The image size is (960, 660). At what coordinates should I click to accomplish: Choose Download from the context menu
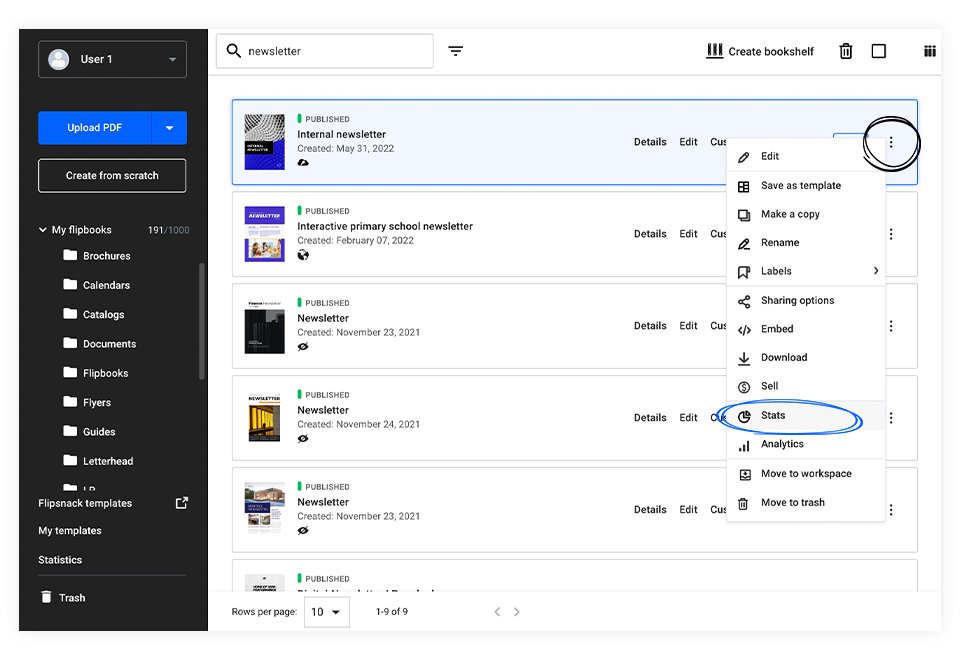(x=806, y=358)
